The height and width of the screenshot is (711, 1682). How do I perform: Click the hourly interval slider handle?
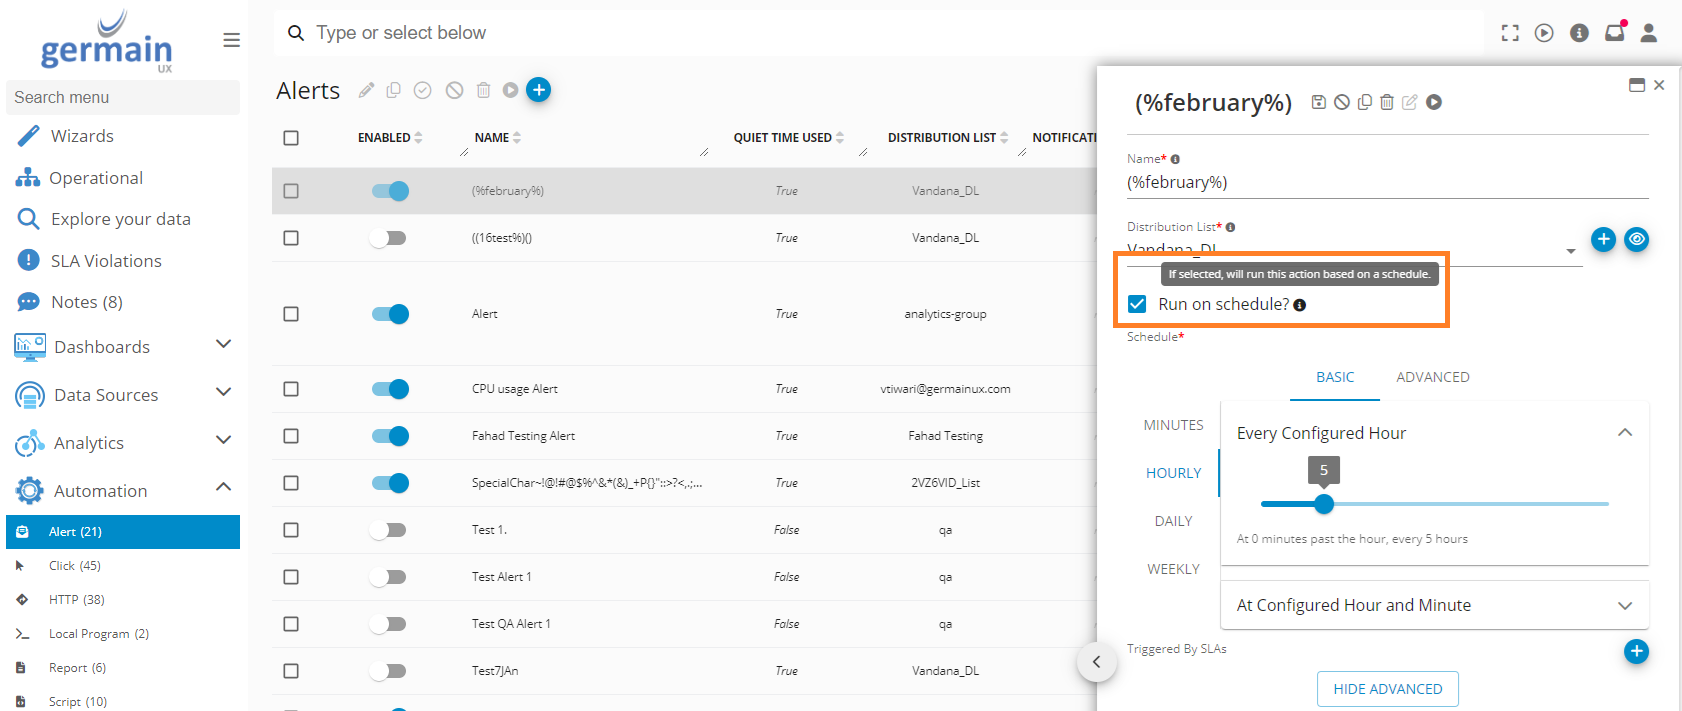tap(1324, 504)
